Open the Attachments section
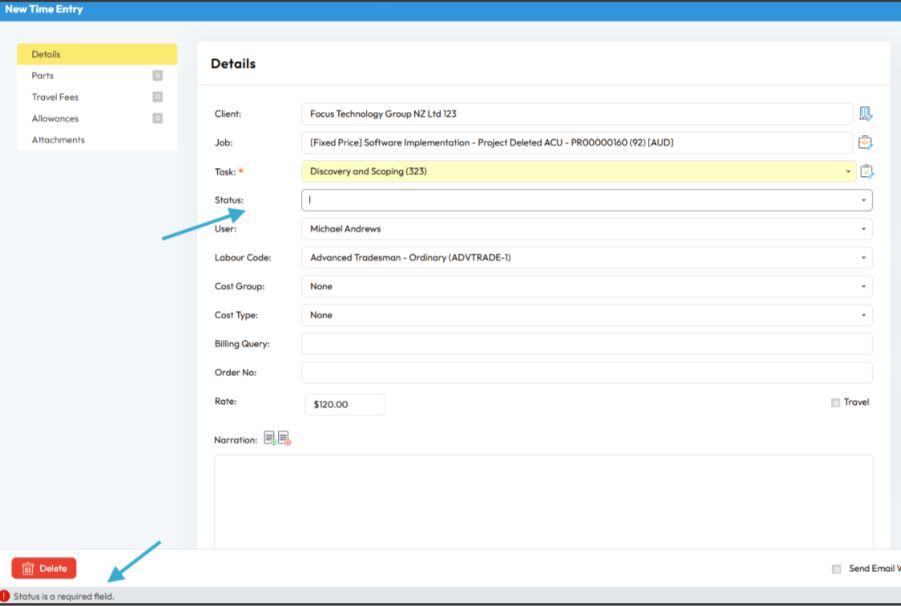Screen dimensions: 901x606 tap(58, 140)
